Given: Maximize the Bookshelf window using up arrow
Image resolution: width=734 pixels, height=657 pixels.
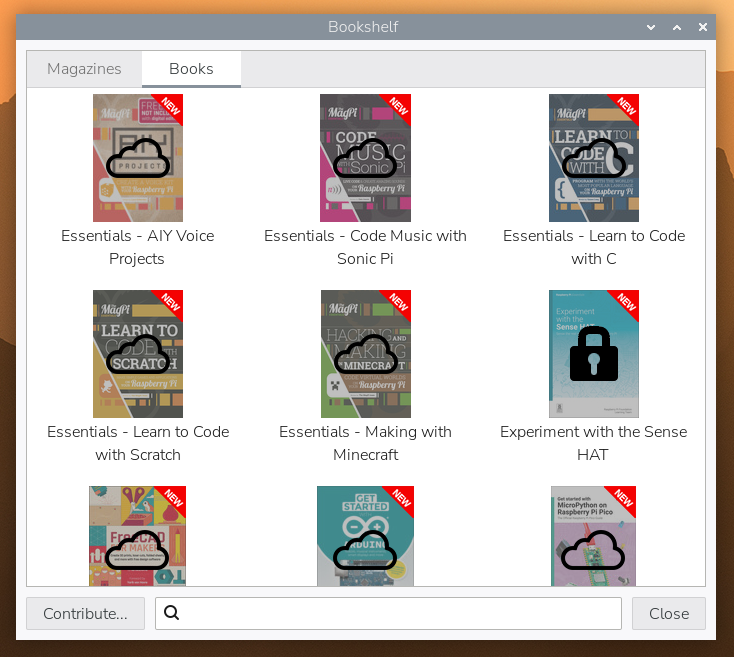Looking at the screenshot, I should pos(677,27).
